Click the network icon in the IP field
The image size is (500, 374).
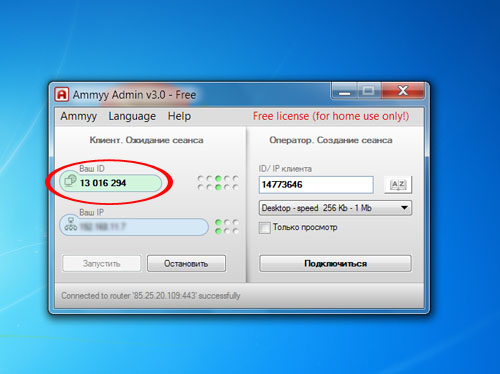click(x=71, y=224)
